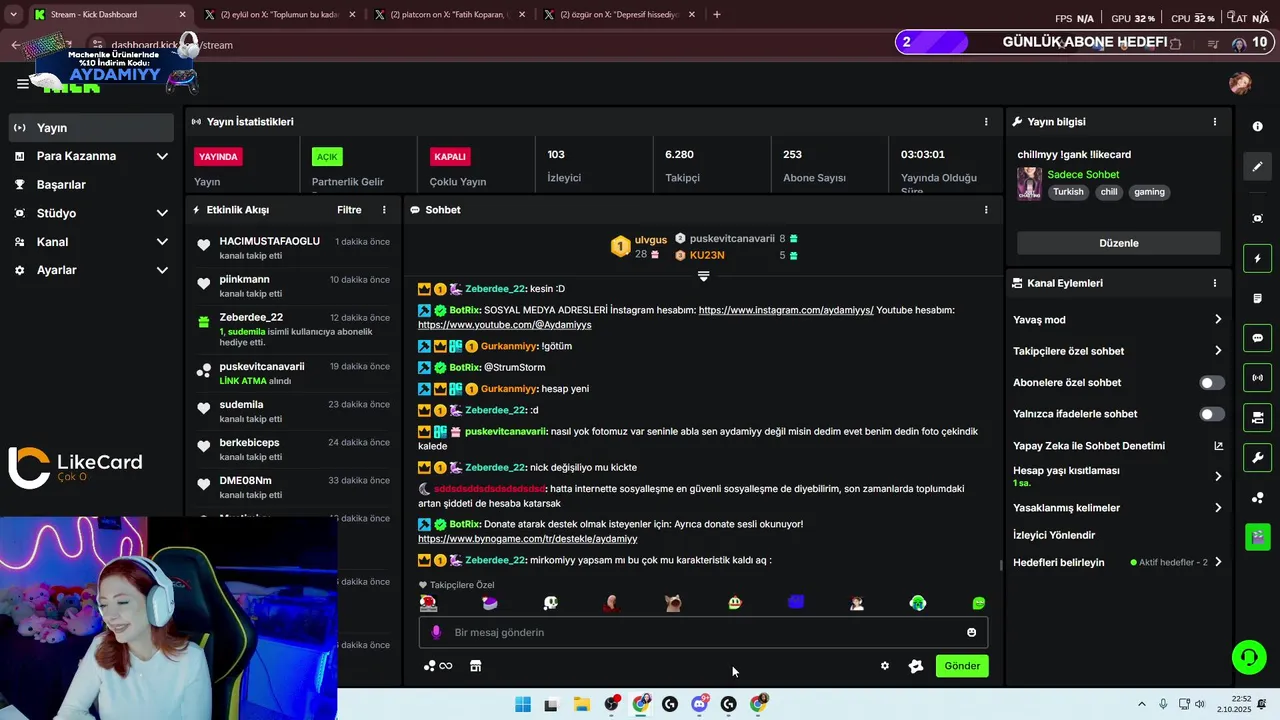This screenshot has height=720, width=1280.
Task: Click the shop storefront icon below chat
Action: click(475, 666)
